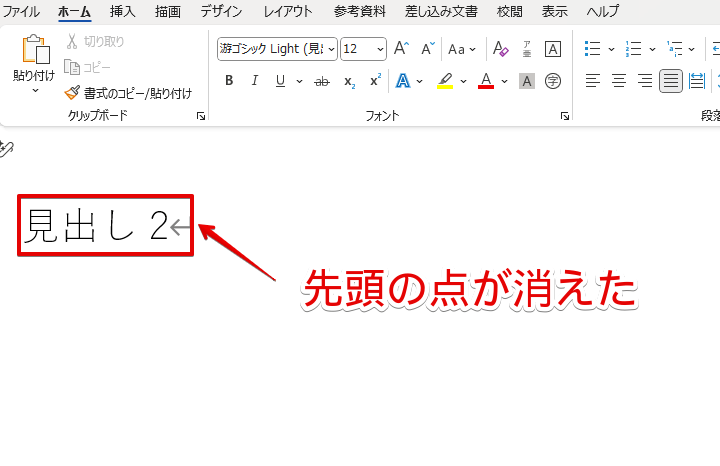720x466 pixels.
Task: Switch to the レイアウト tab
Action: click(288, 12)
